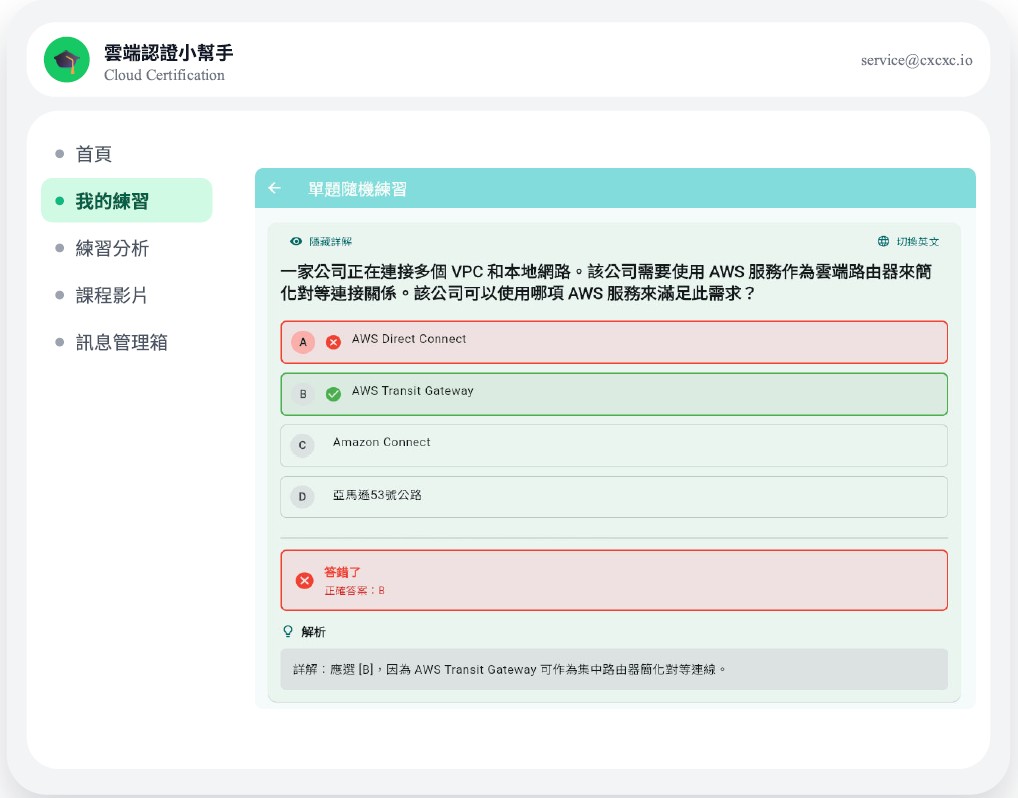Click 切換英文 to switch language
This screenshot has width=1018, height=798.
coord(917,241)
